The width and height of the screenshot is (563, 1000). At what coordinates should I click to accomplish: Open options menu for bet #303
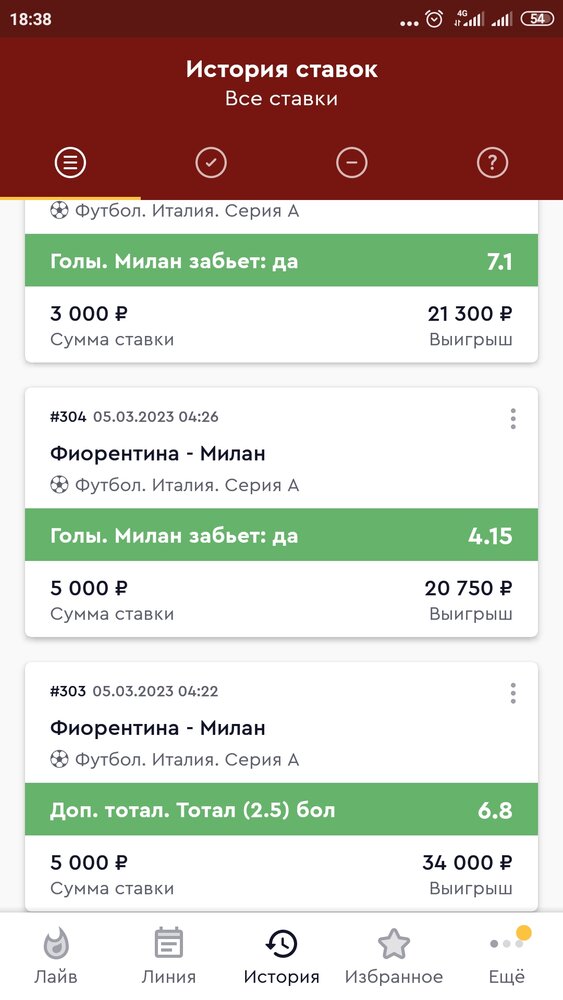pyautogui.click(x=513, y=693)
